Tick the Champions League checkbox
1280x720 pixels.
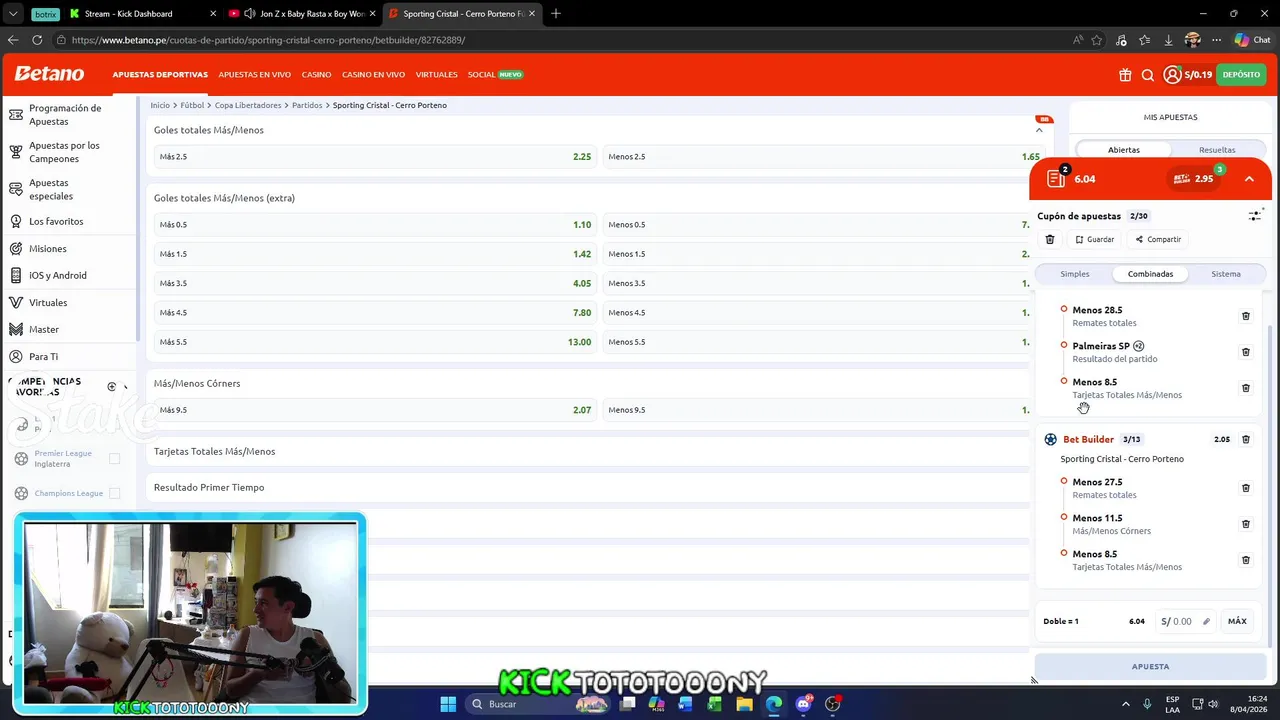pyautogui.click(x=114, y=493)
